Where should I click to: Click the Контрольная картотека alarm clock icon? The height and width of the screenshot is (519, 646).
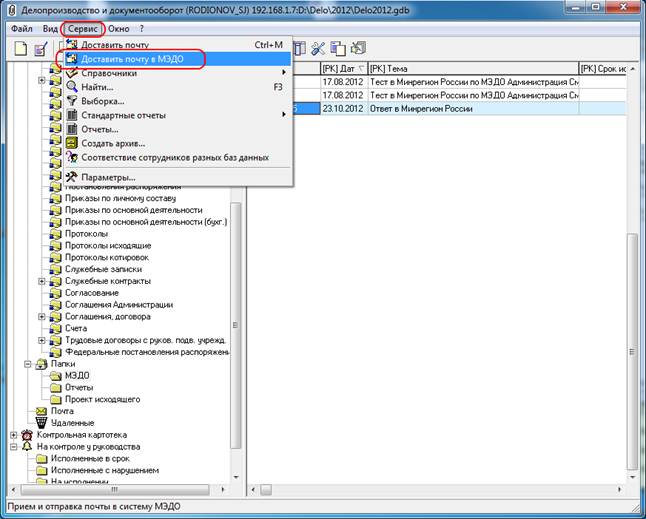click(27, 435)
